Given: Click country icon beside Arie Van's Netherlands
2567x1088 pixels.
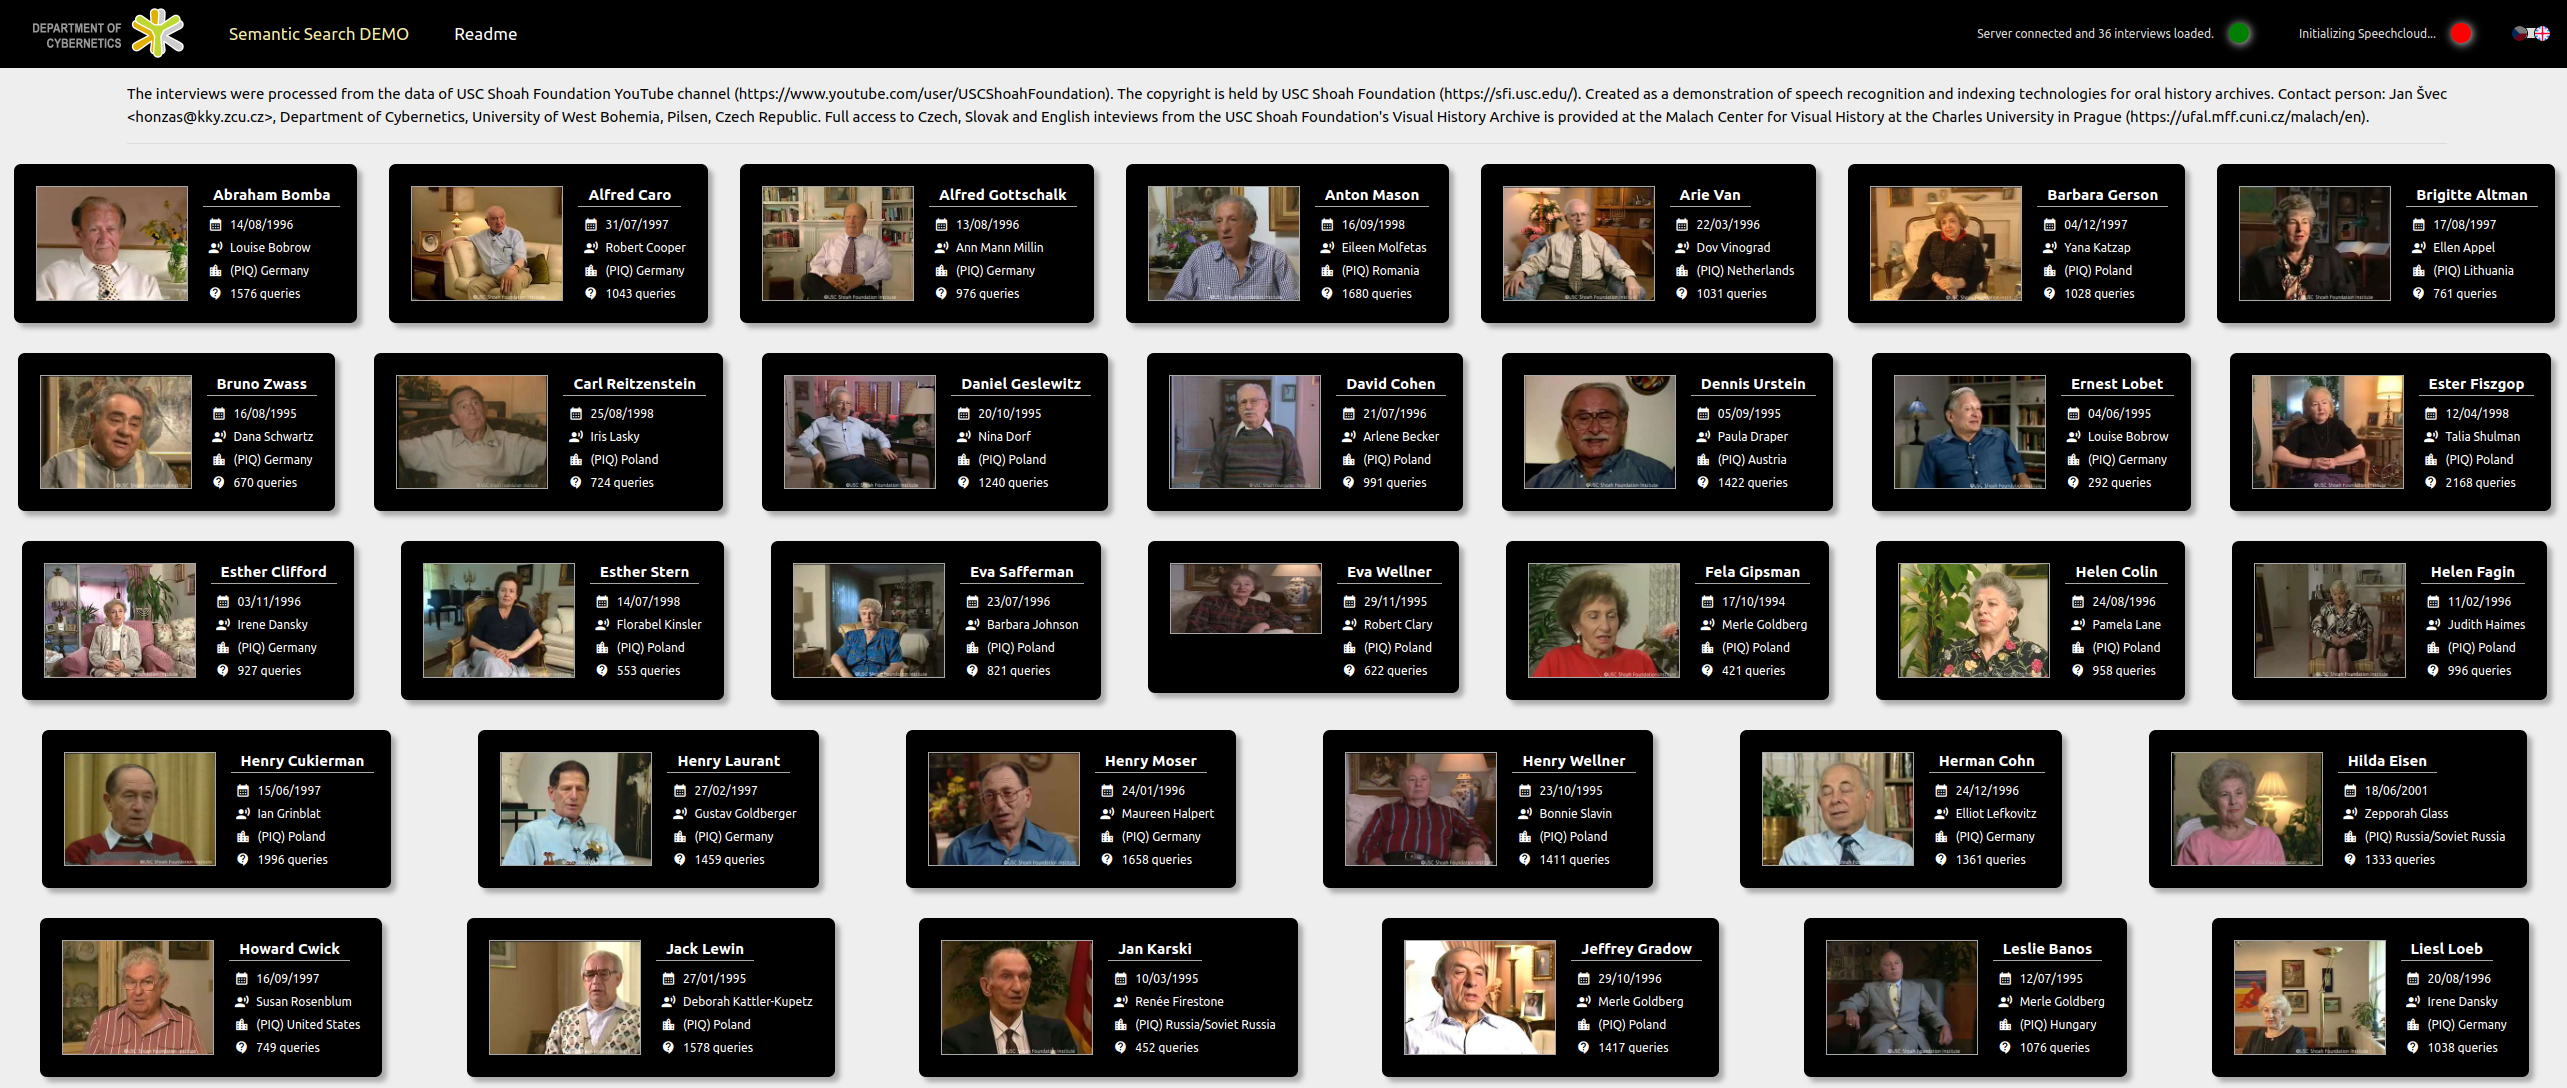Looking at the screenshot, I should (x=1681, y=271).
